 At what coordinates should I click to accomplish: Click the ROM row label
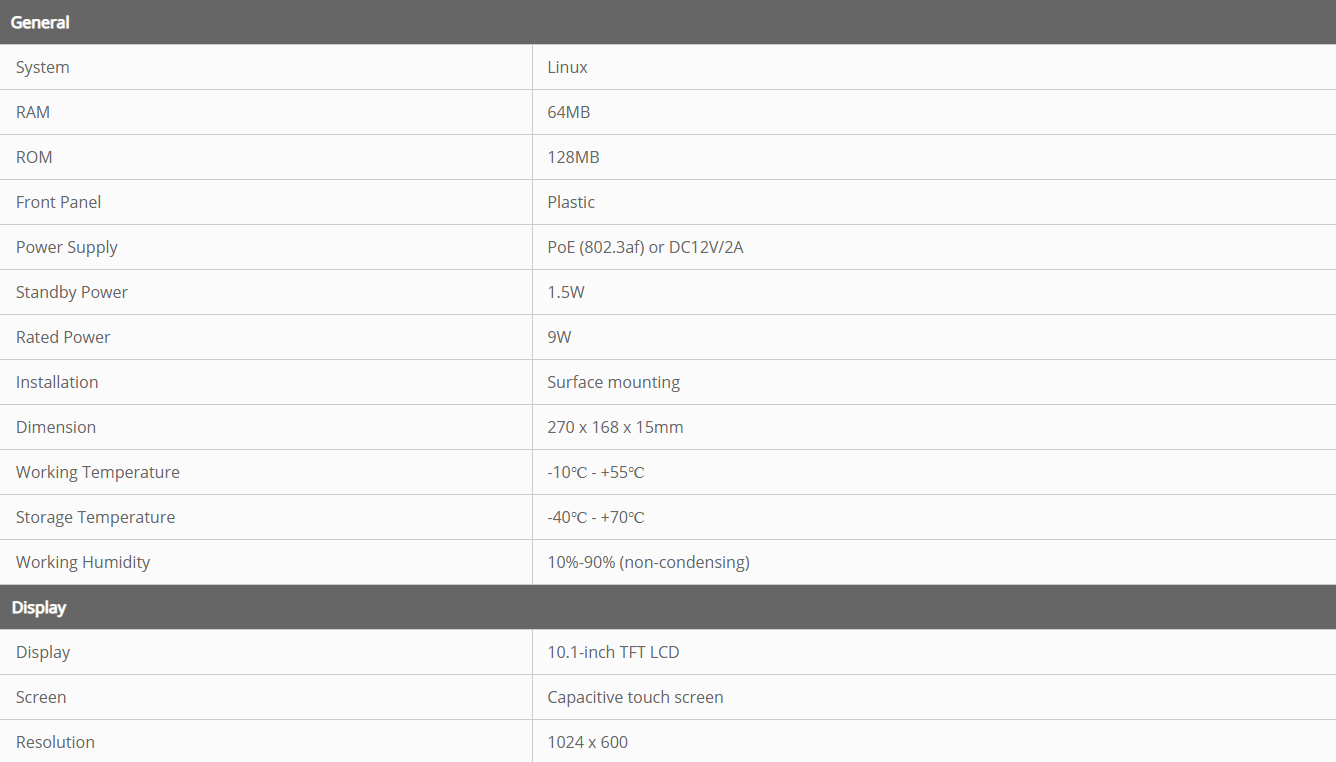pyautogui.click(x=34, y=157)
